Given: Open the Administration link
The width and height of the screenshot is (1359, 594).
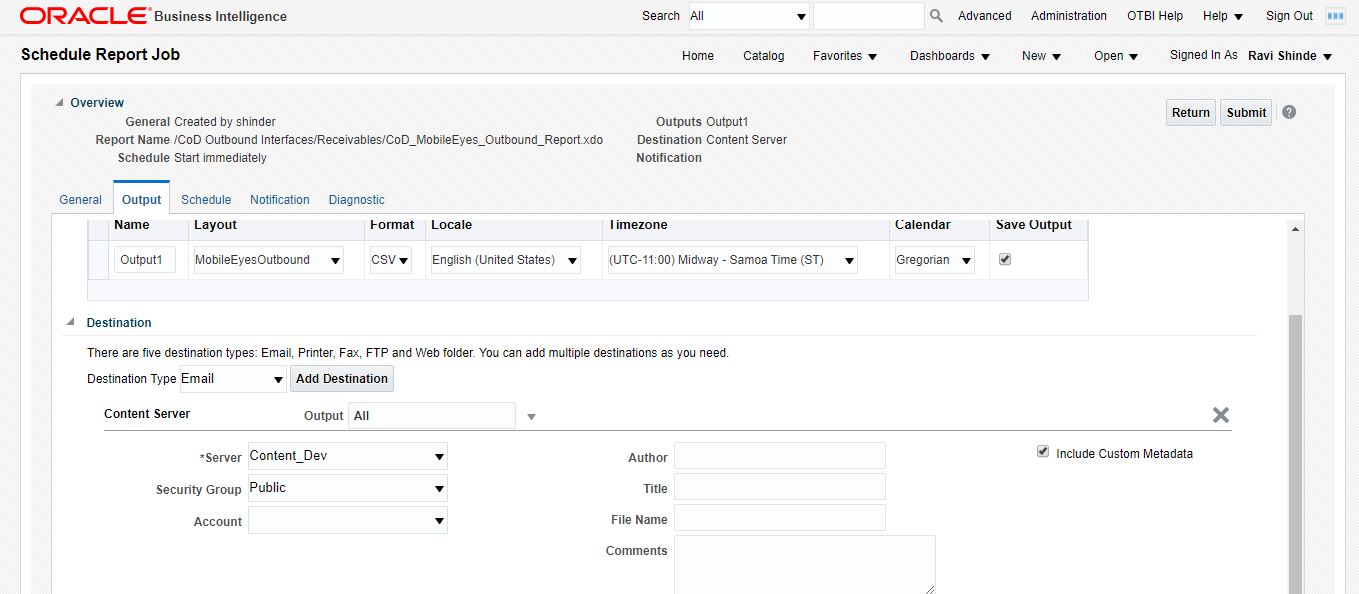Looking at the screenshot, I should [x=1069, y=16].
